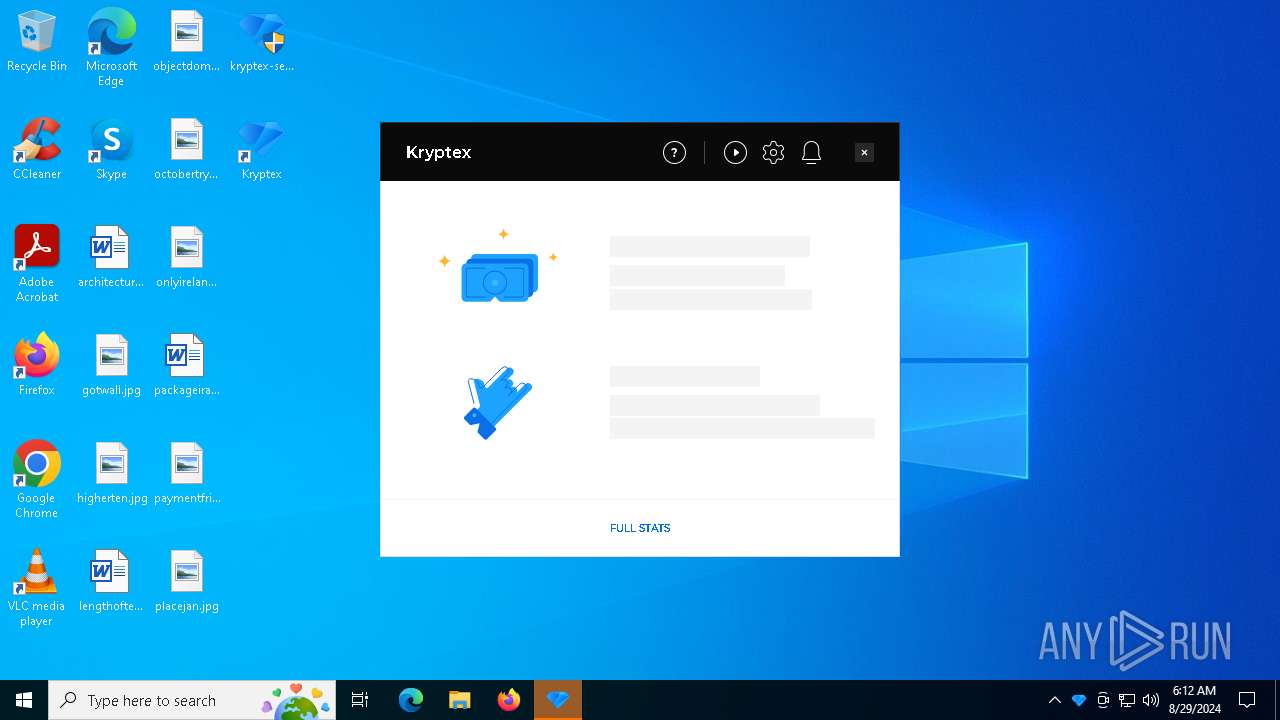Open the FULL STATS link
The height and width of the screenshot is (720, 1280).
(640, 528)
